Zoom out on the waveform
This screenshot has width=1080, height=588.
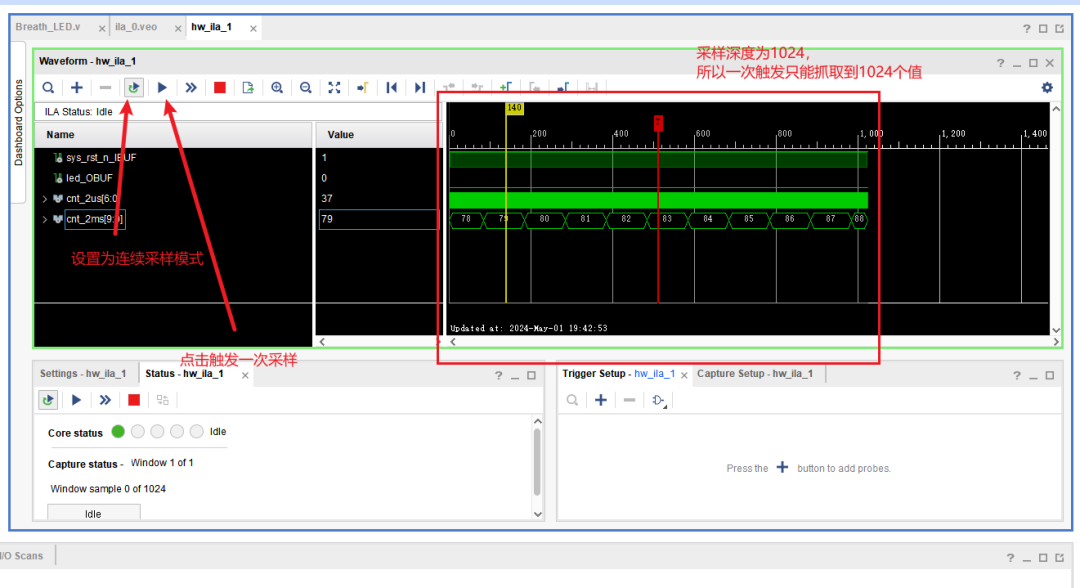click(306, 87)
